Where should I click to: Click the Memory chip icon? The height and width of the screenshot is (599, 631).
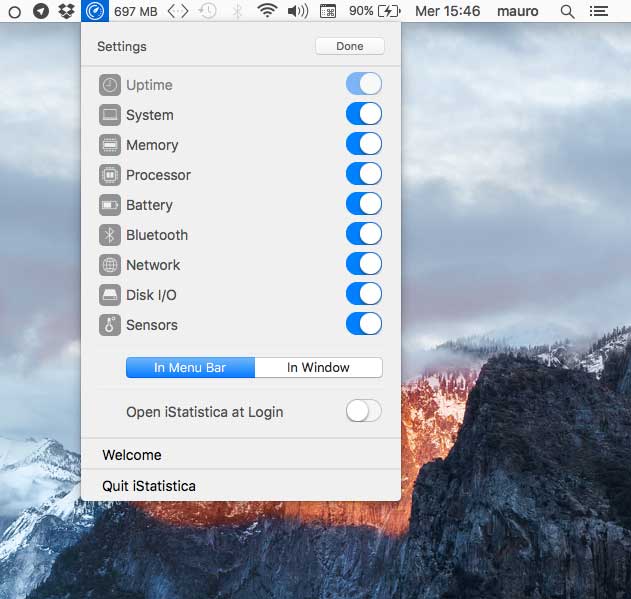pos(110,145)
